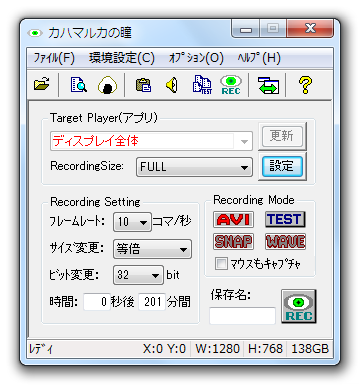The height and width of the screenshot is (389, 363).
Task: Enable the マウスもキャプチャ checkbox
Action: pos(221,264)
